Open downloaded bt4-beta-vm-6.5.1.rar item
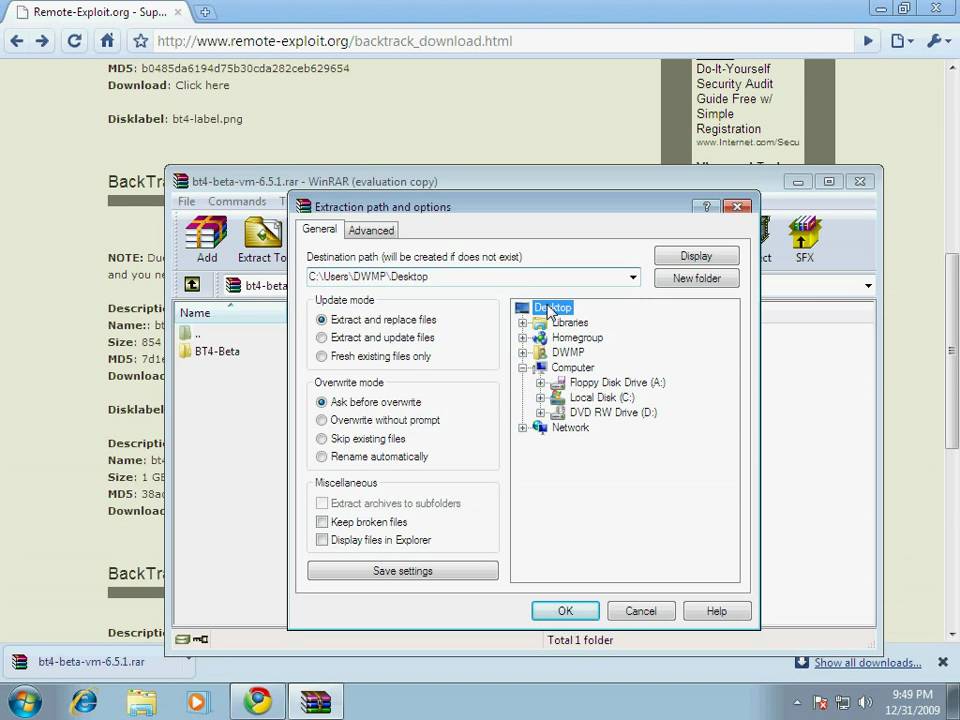 tap(91, 662)
